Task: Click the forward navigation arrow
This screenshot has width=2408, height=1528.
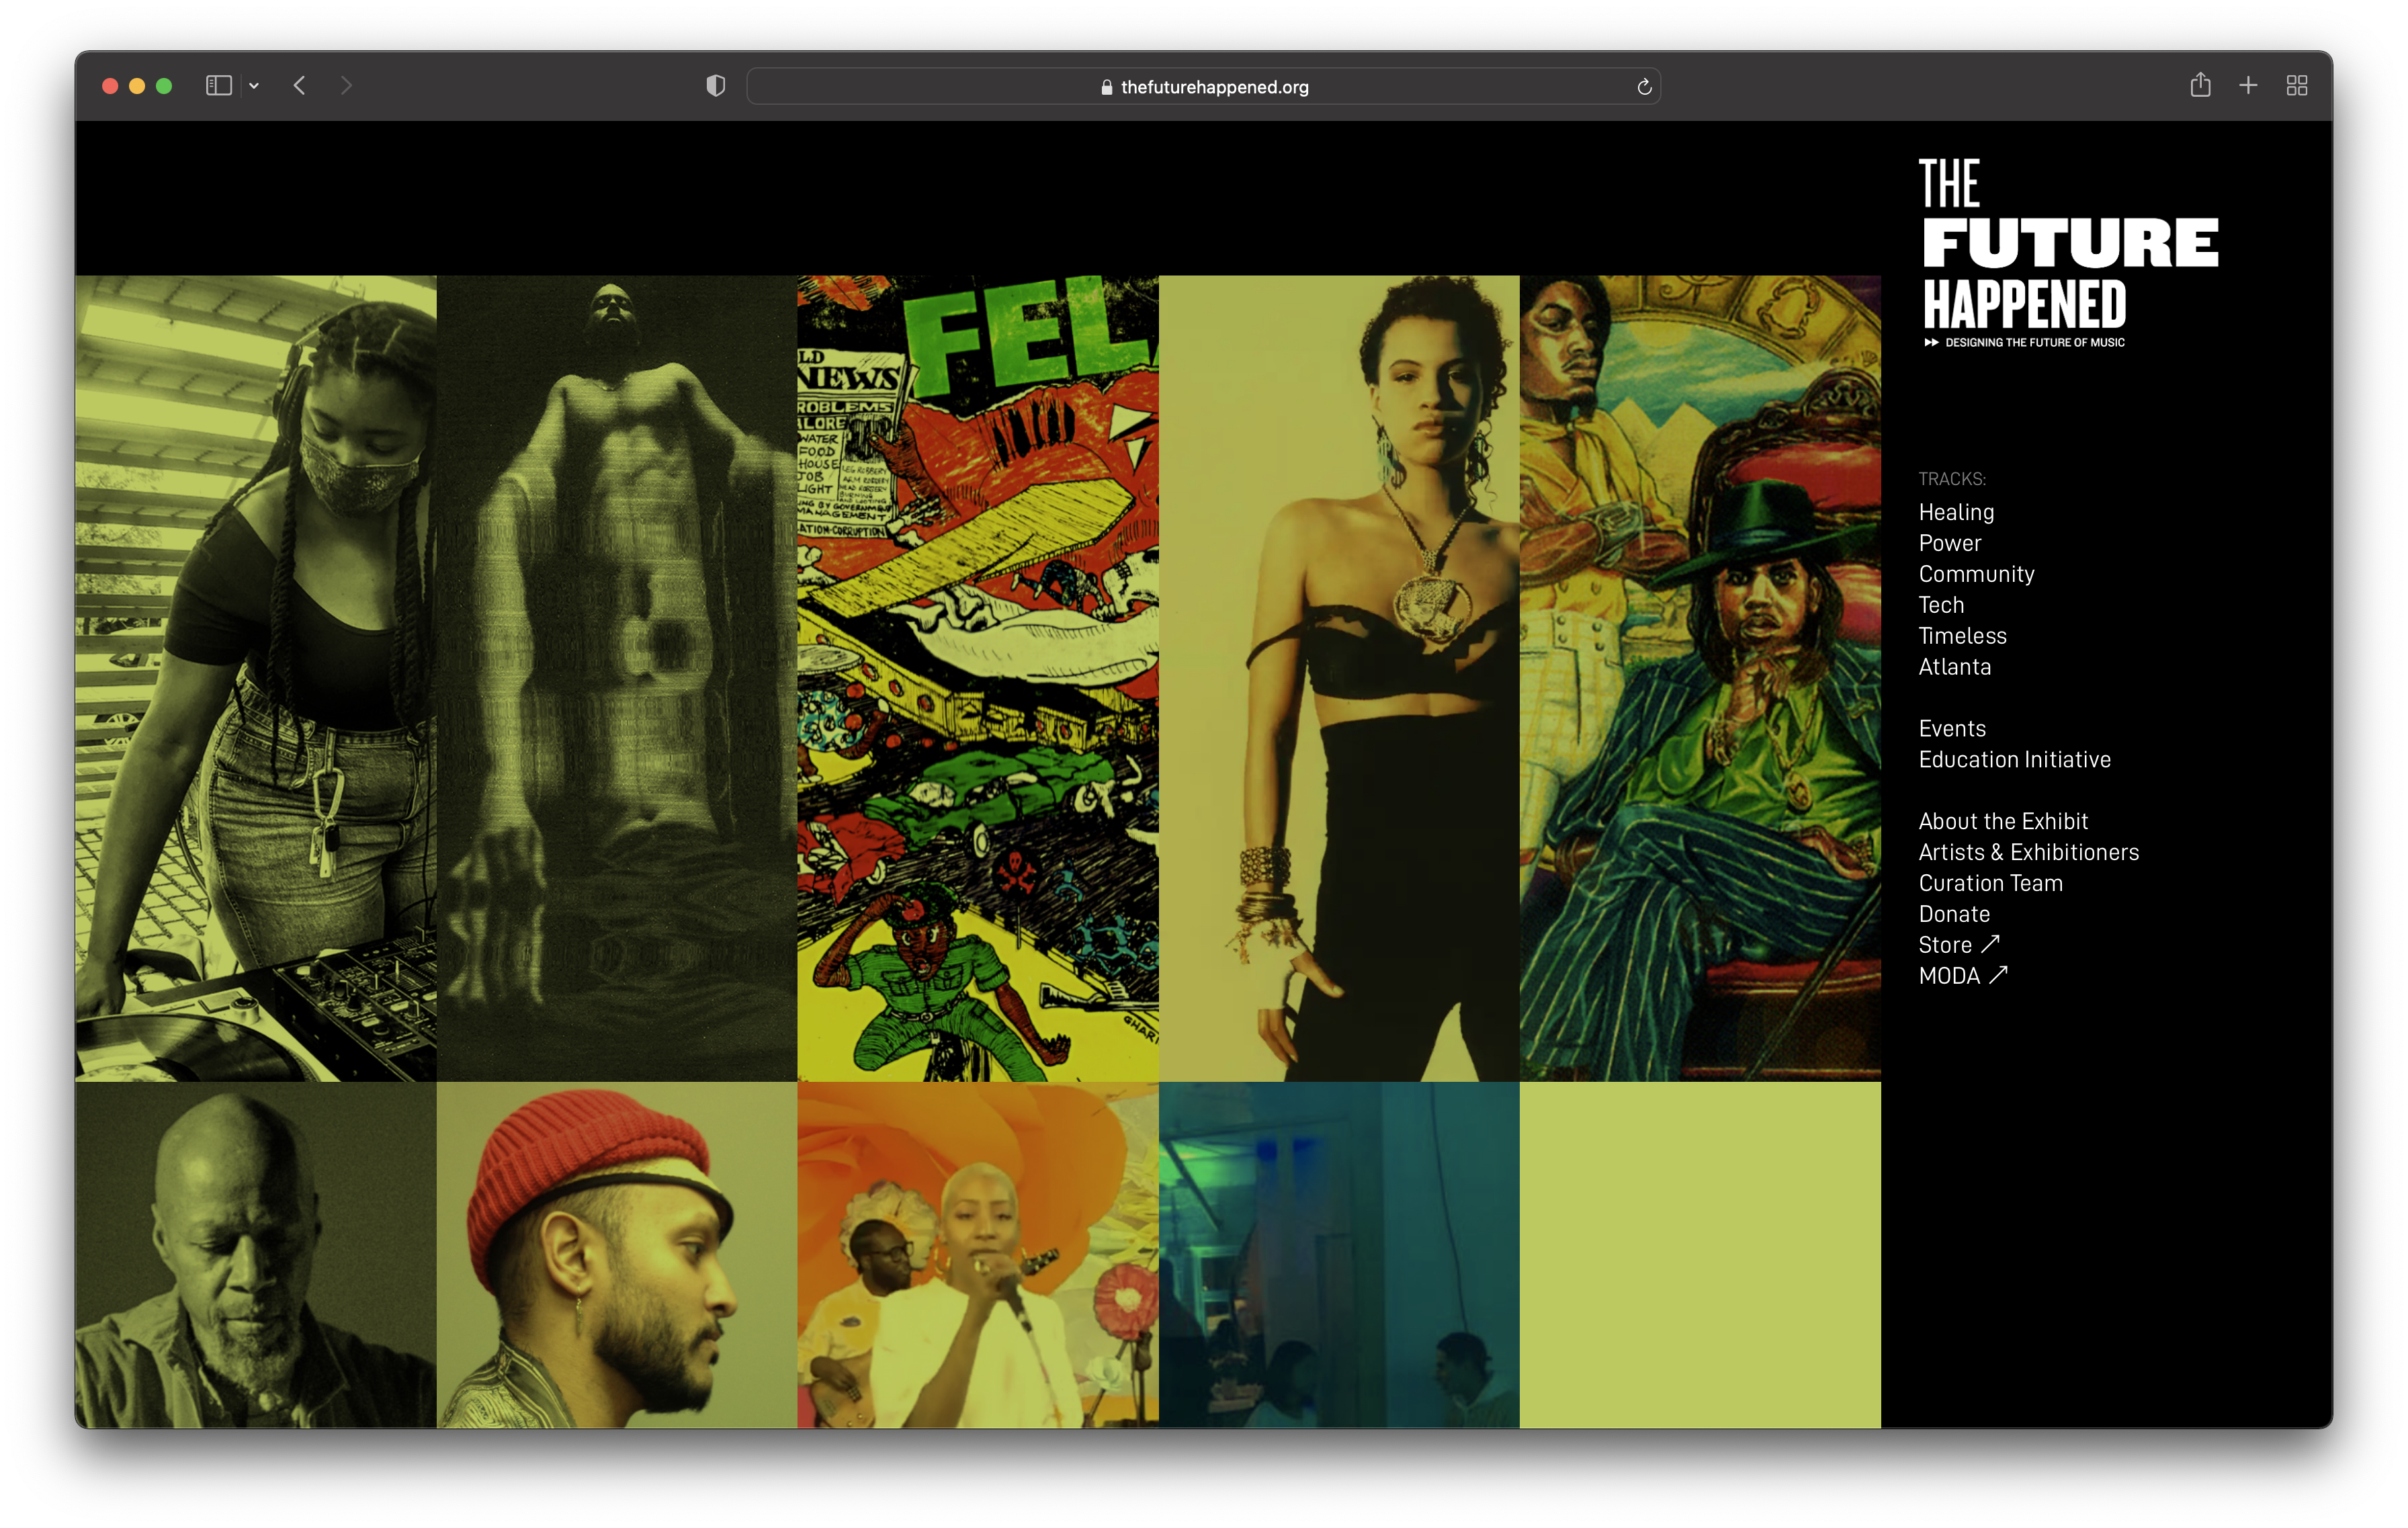Action: 346,86
